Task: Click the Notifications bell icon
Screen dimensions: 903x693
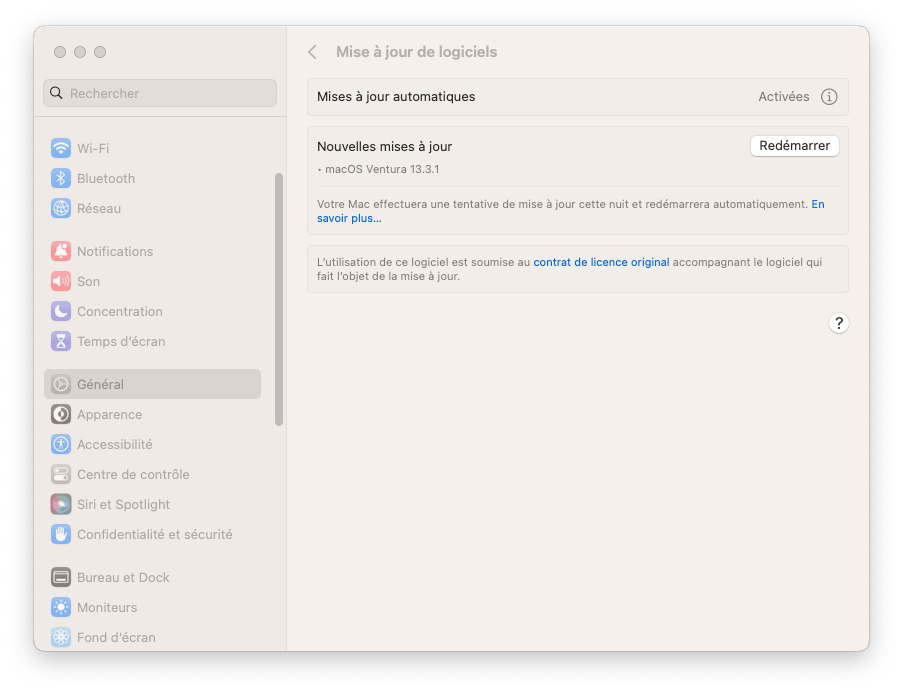Action: 61,251
